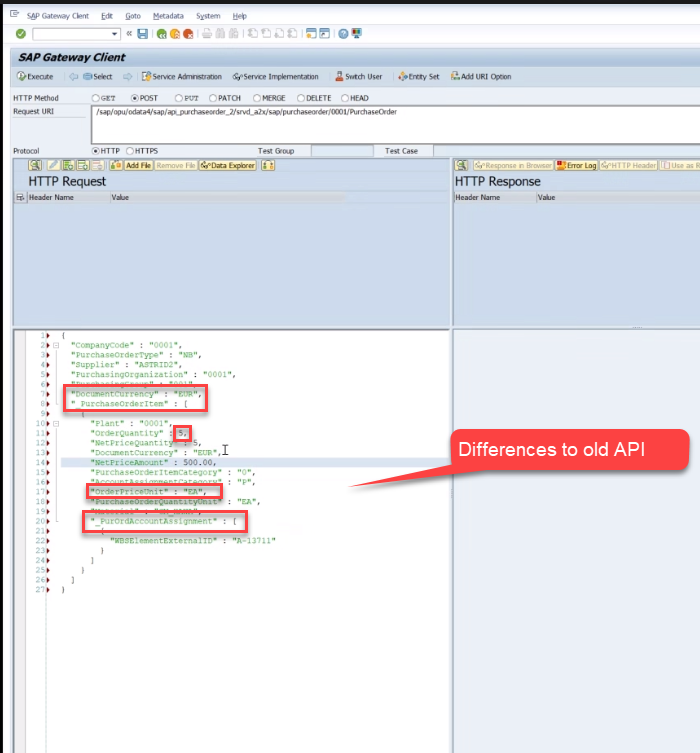Open the Error Log button

tap(577, 165)
